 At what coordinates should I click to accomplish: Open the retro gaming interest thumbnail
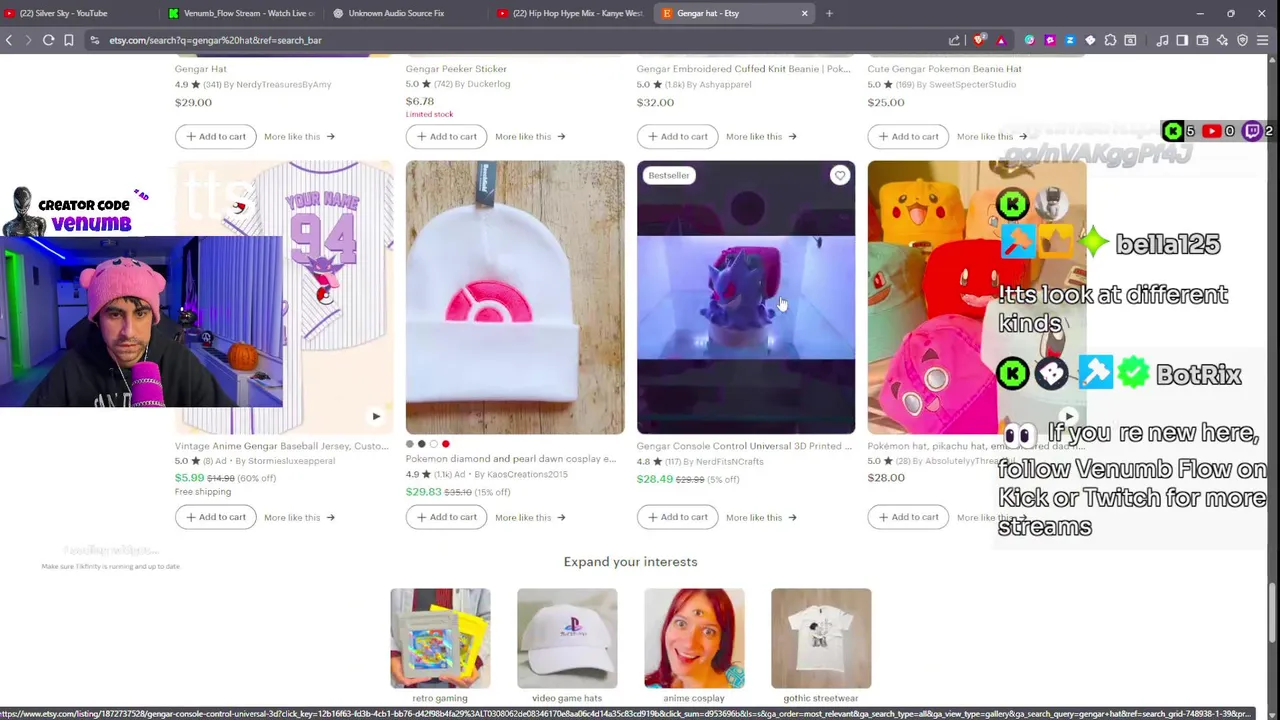[x=440, y=638]
